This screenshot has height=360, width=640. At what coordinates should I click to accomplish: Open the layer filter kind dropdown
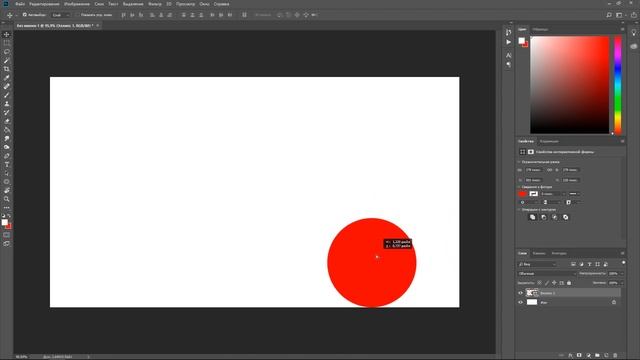point(537,264)
